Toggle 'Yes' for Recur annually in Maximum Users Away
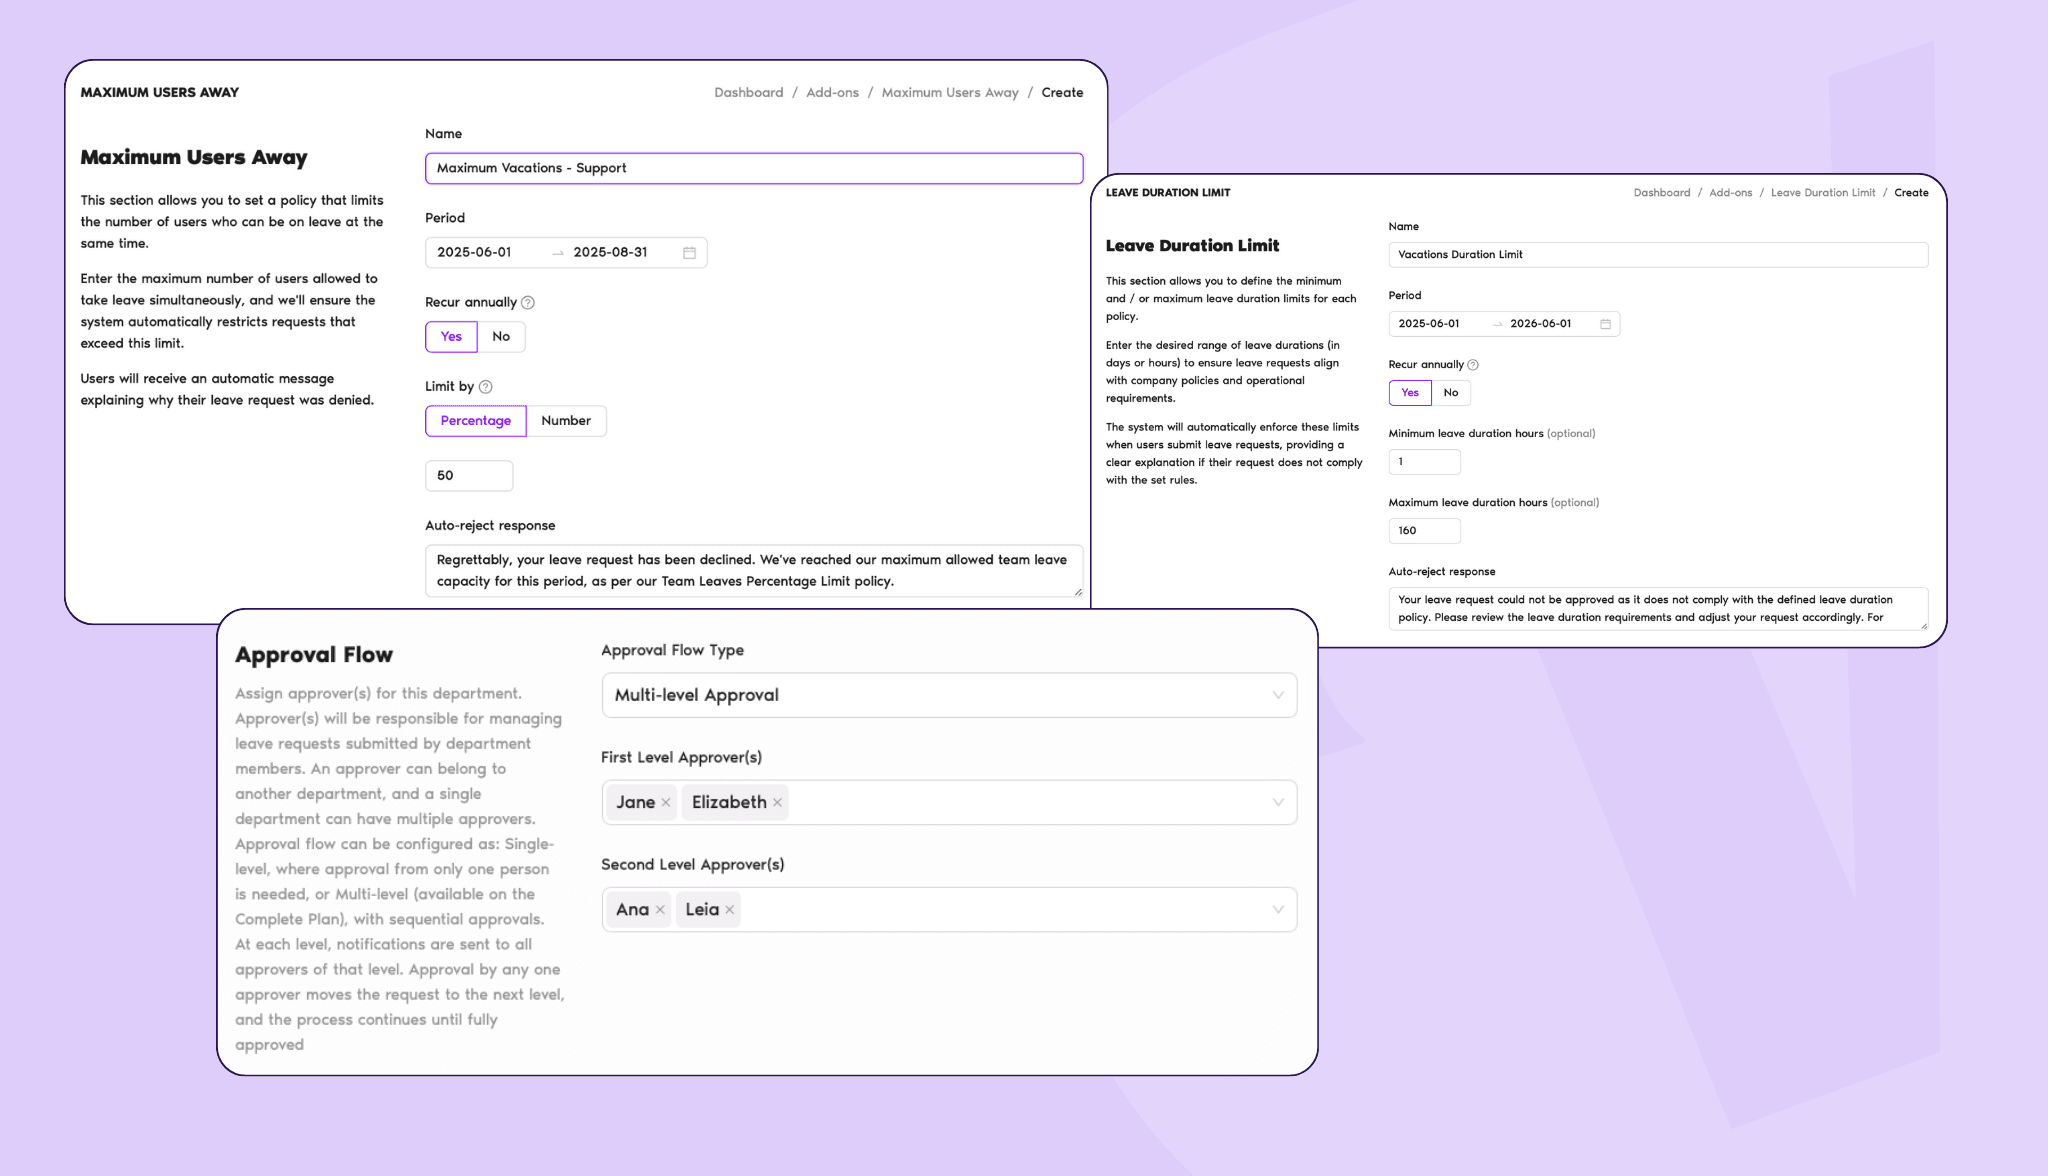 (450, 336)
